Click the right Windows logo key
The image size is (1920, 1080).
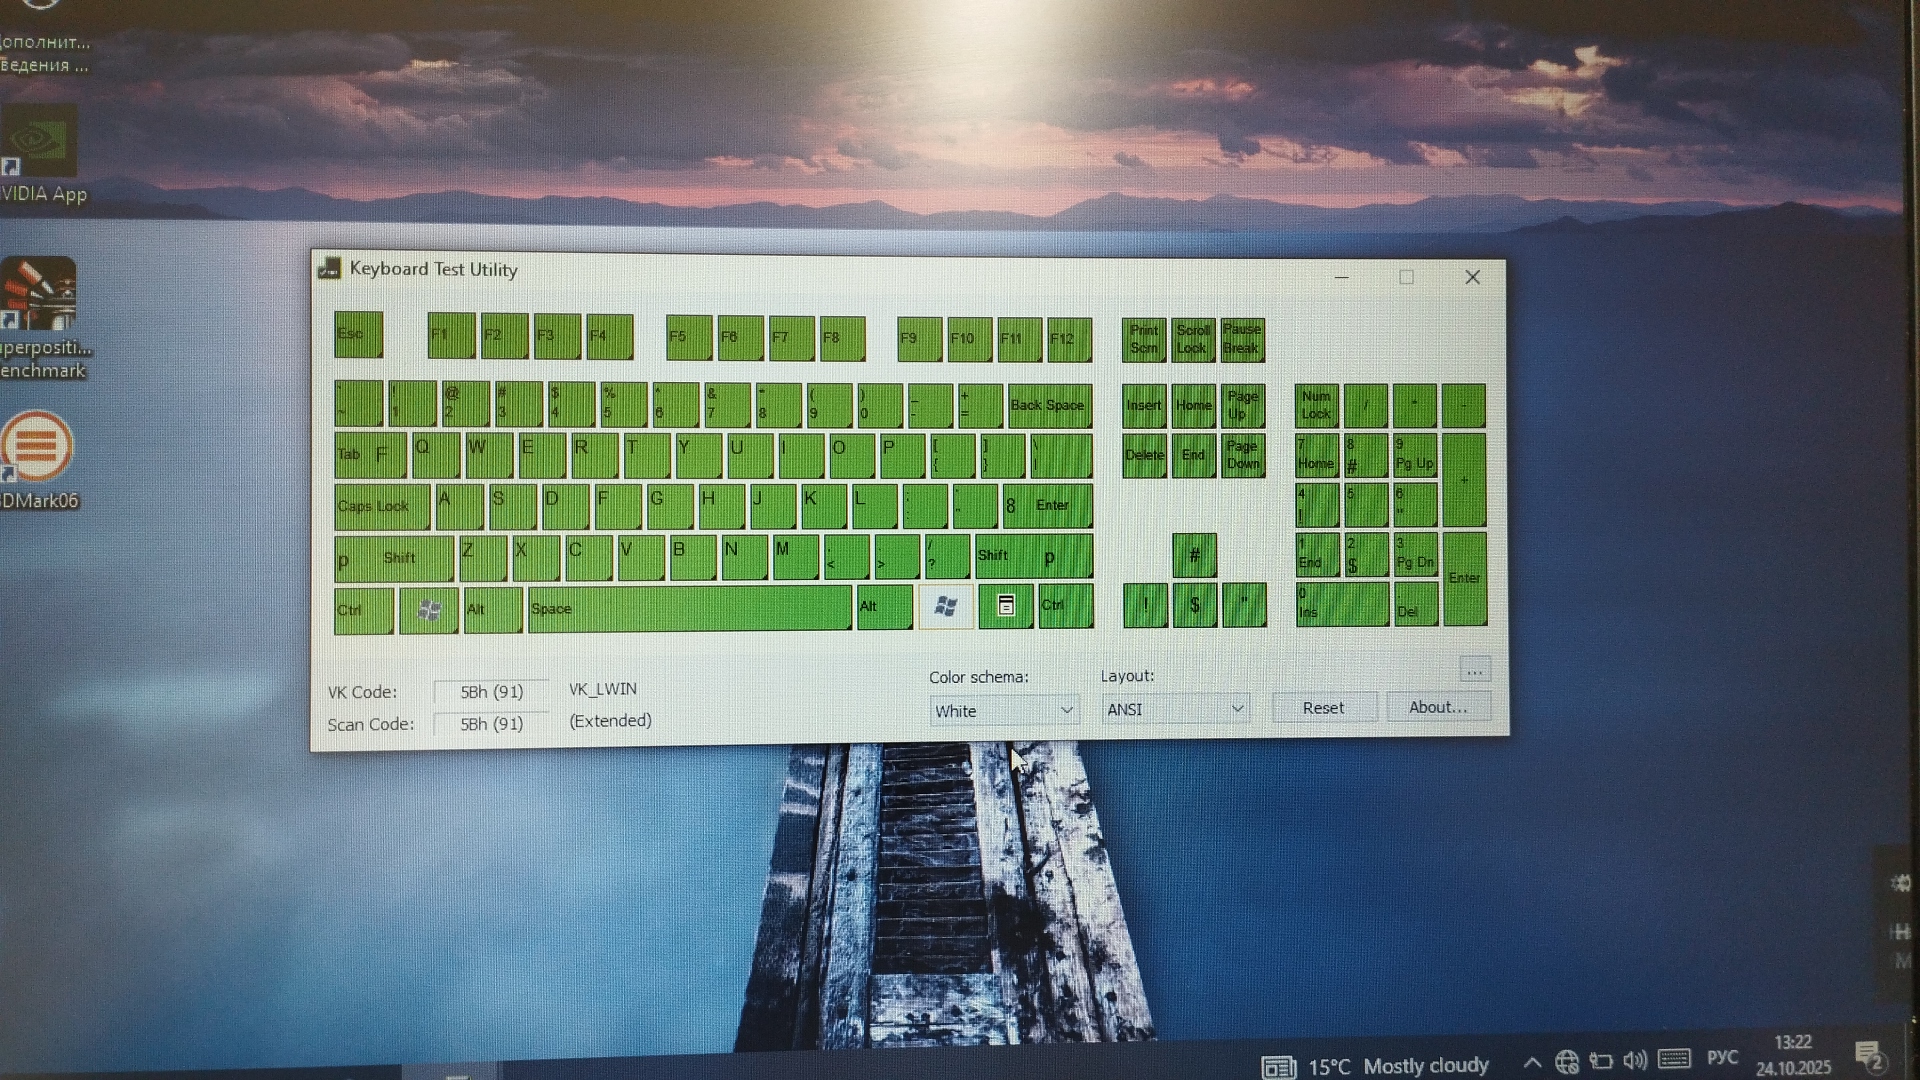click(x=945, y=606)
